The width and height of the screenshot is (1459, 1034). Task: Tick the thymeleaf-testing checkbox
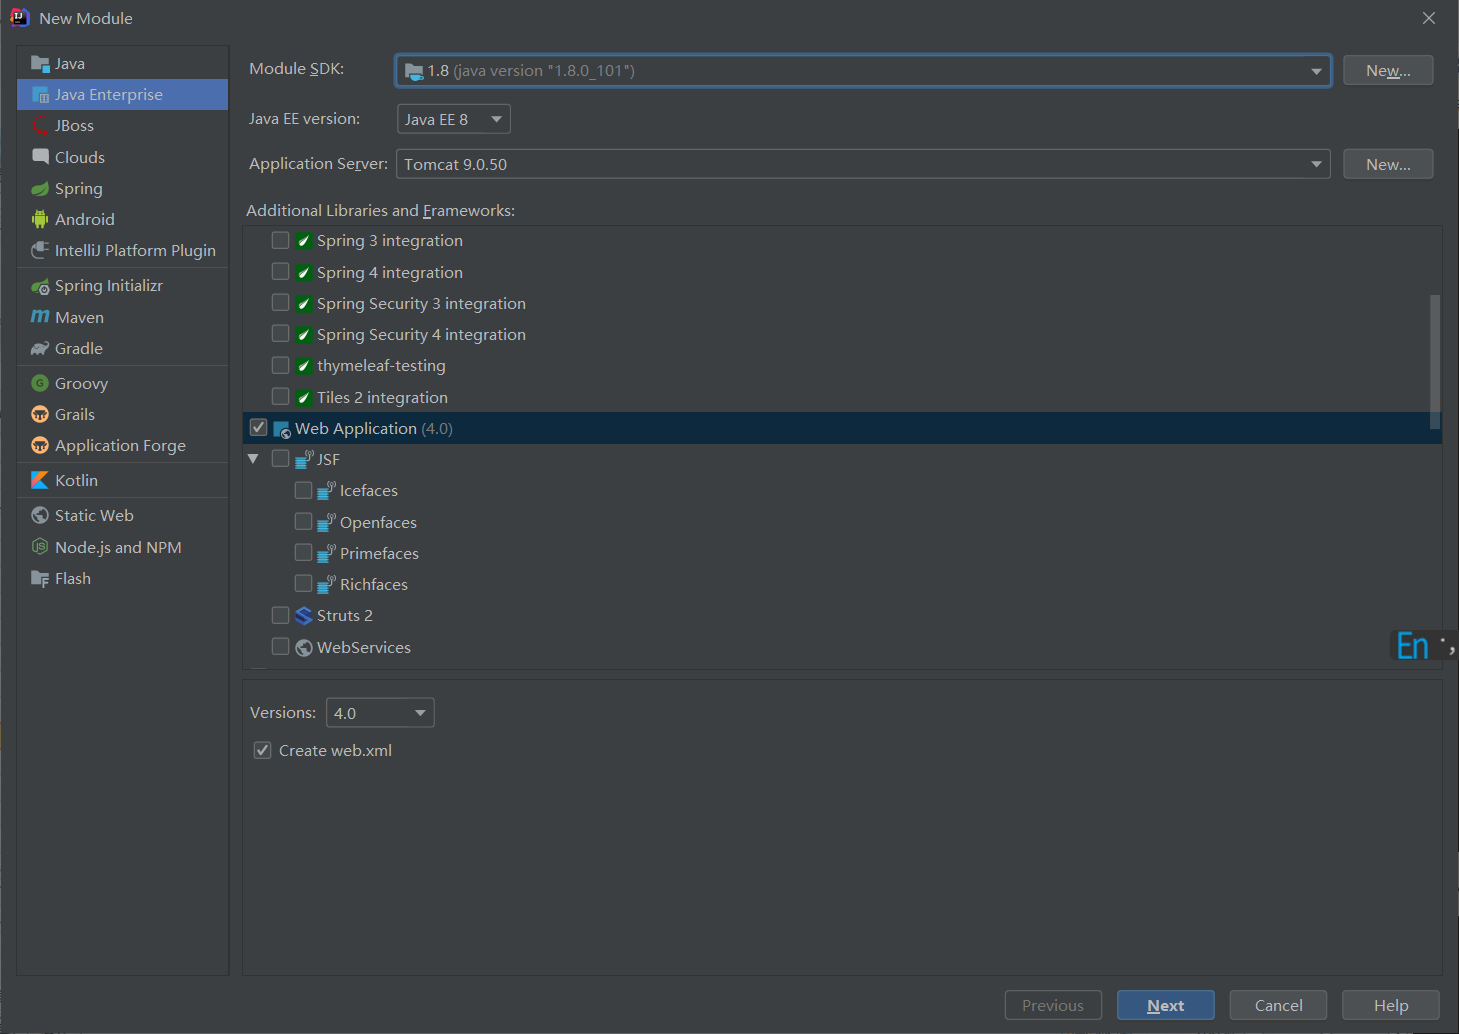coord(280,366)
